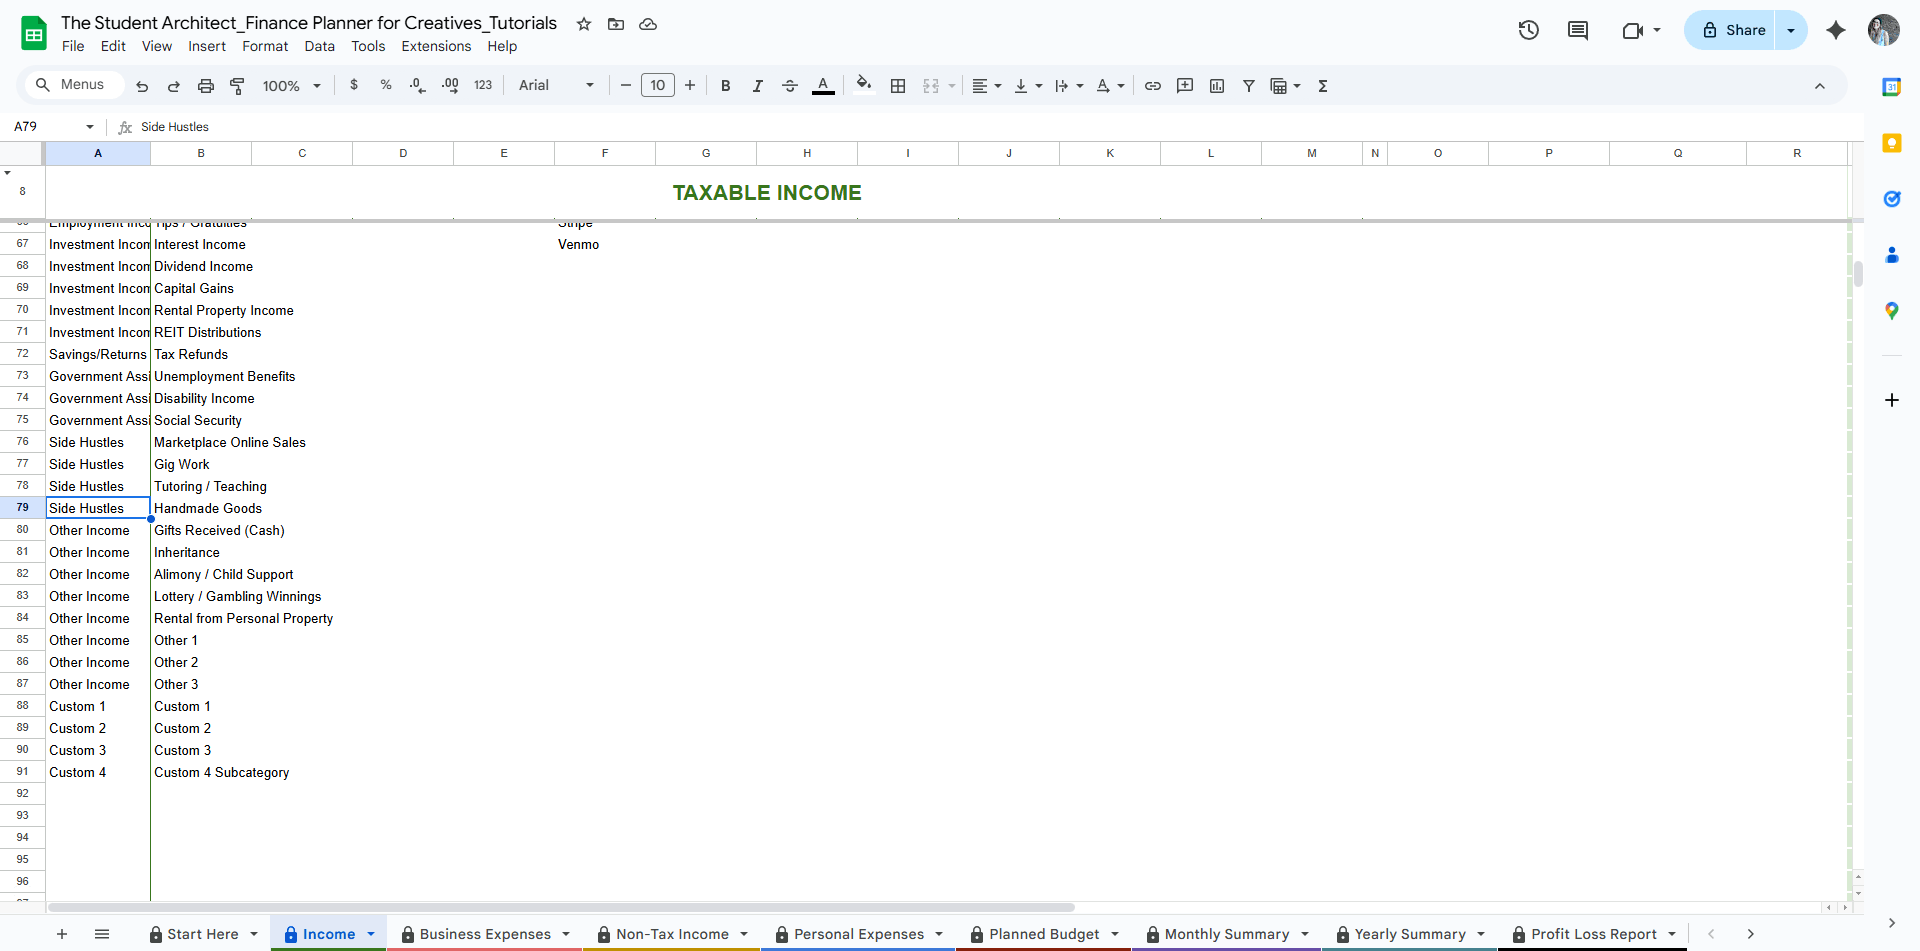Open table views dropdown
The width and height of the screenshot is (1920, 951).
(1285, 86)
